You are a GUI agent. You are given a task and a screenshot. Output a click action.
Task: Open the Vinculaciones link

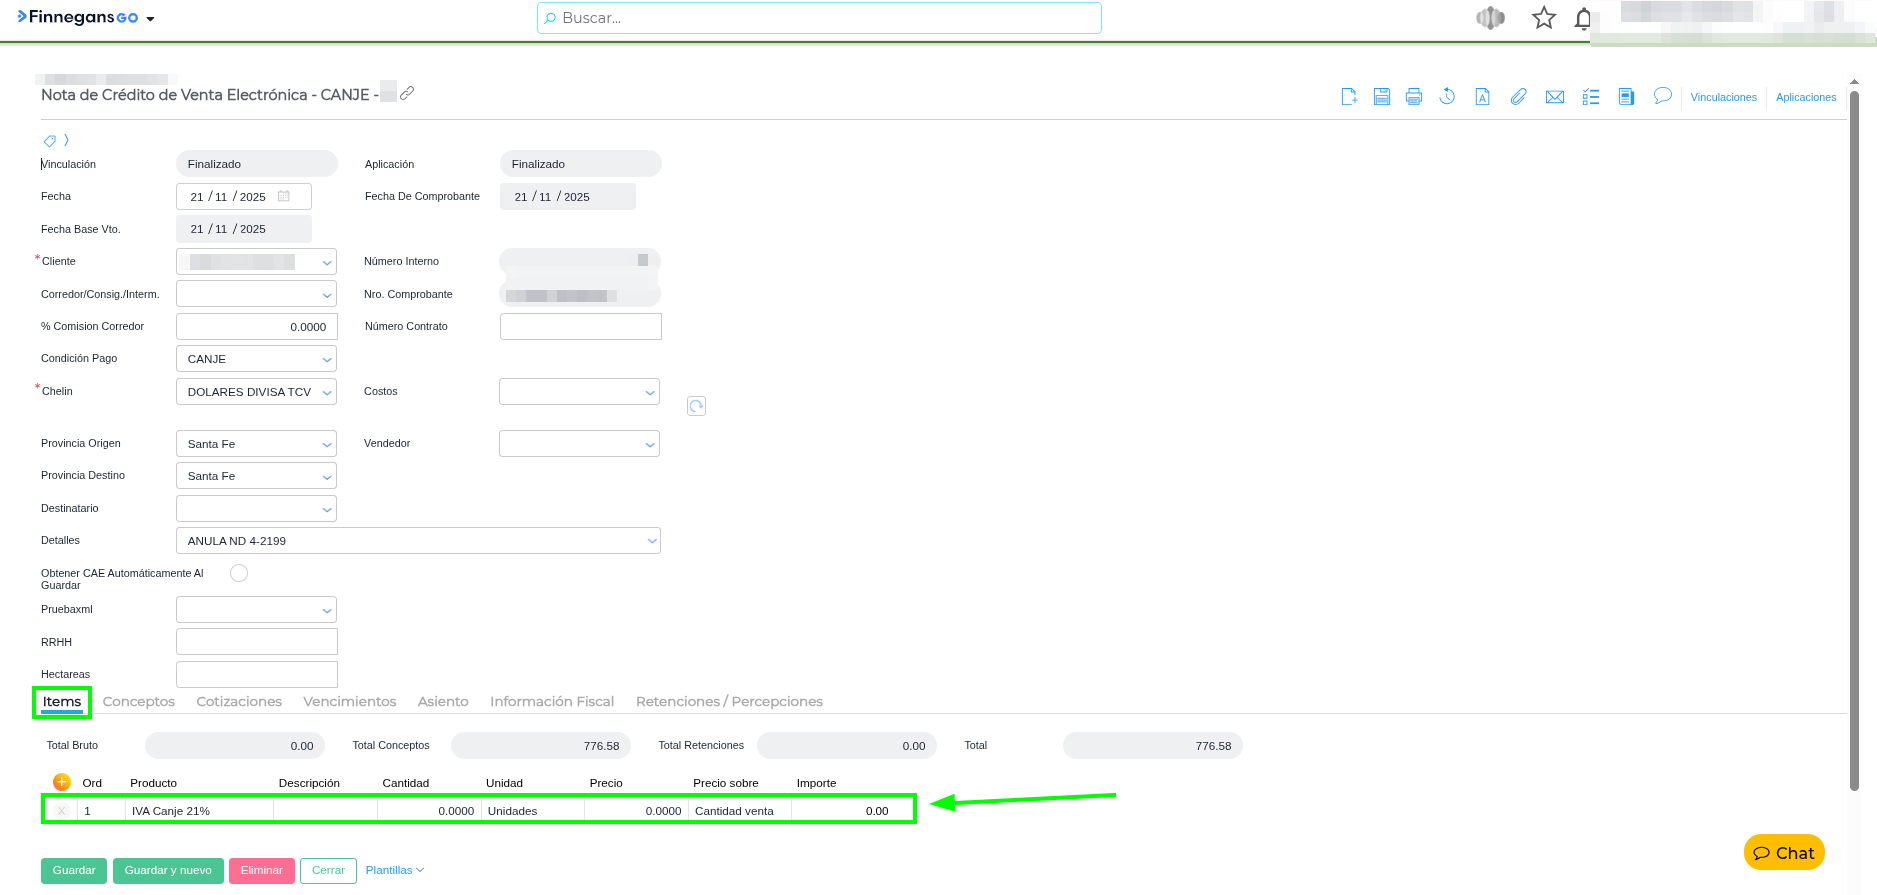1723,97
